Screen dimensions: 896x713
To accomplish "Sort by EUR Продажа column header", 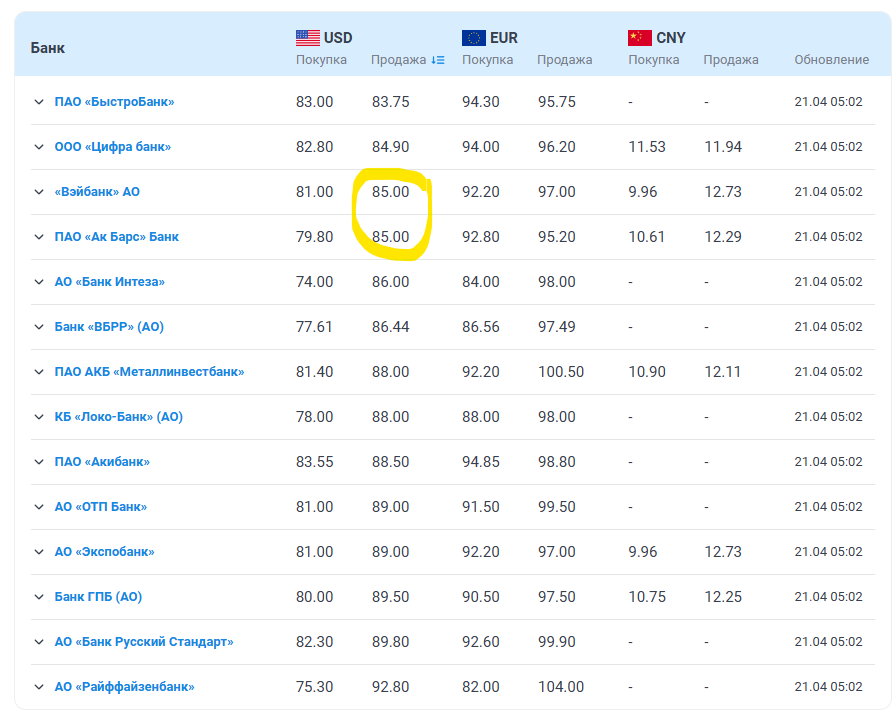I will 565,60.
